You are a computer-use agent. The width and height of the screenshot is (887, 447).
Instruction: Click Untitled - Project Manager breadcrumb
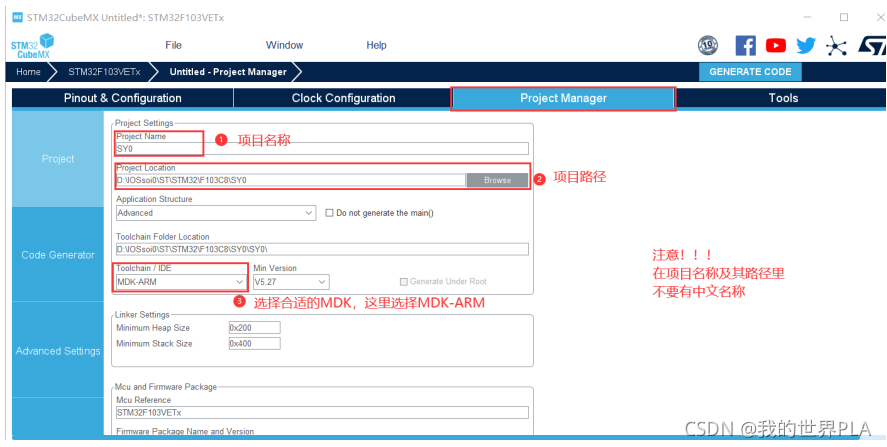tap(228, 72)
